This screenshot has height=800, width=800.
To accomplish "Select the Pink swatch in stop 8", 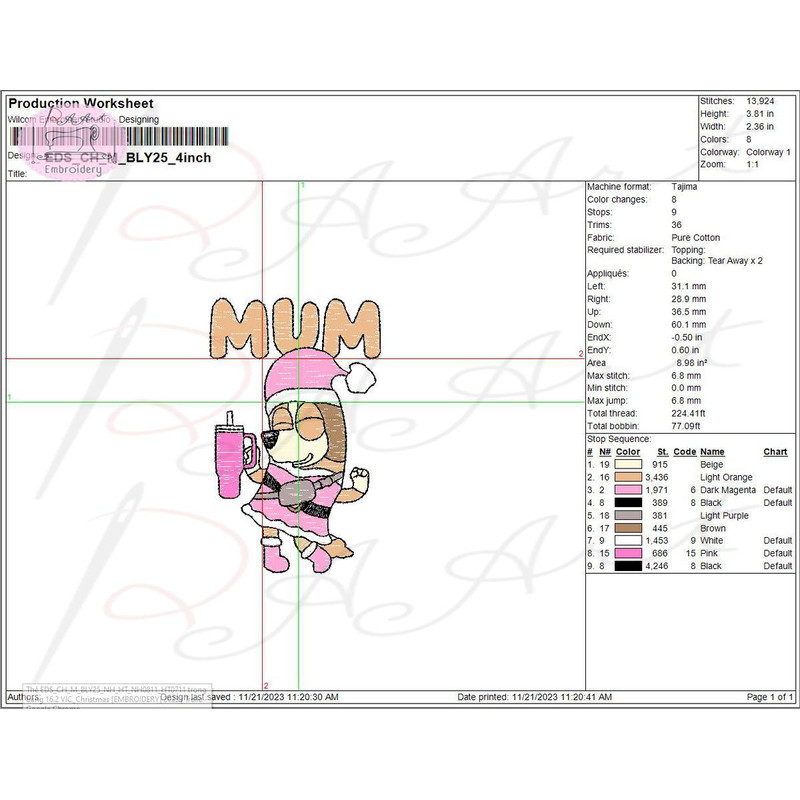I will (x=628, y=553).
